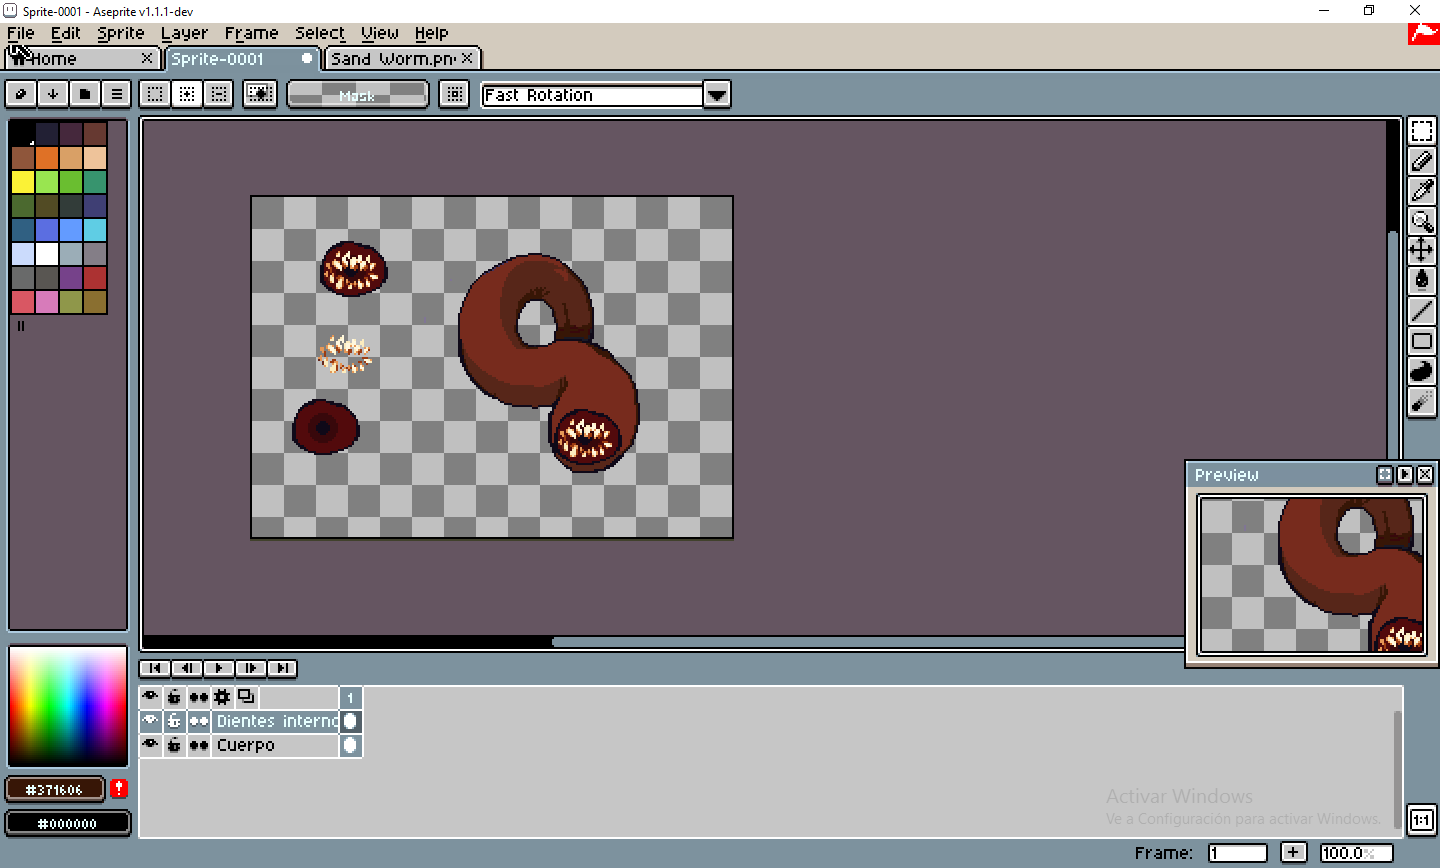Toggle visibility of all layers in header

tap(150, 697)
